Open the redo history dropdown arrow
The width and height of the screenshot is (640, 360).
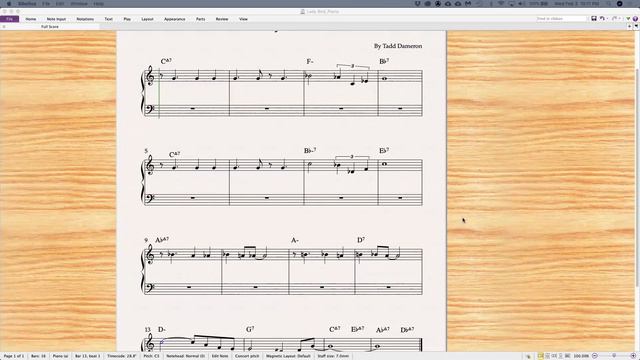click(x=619, y=19)
